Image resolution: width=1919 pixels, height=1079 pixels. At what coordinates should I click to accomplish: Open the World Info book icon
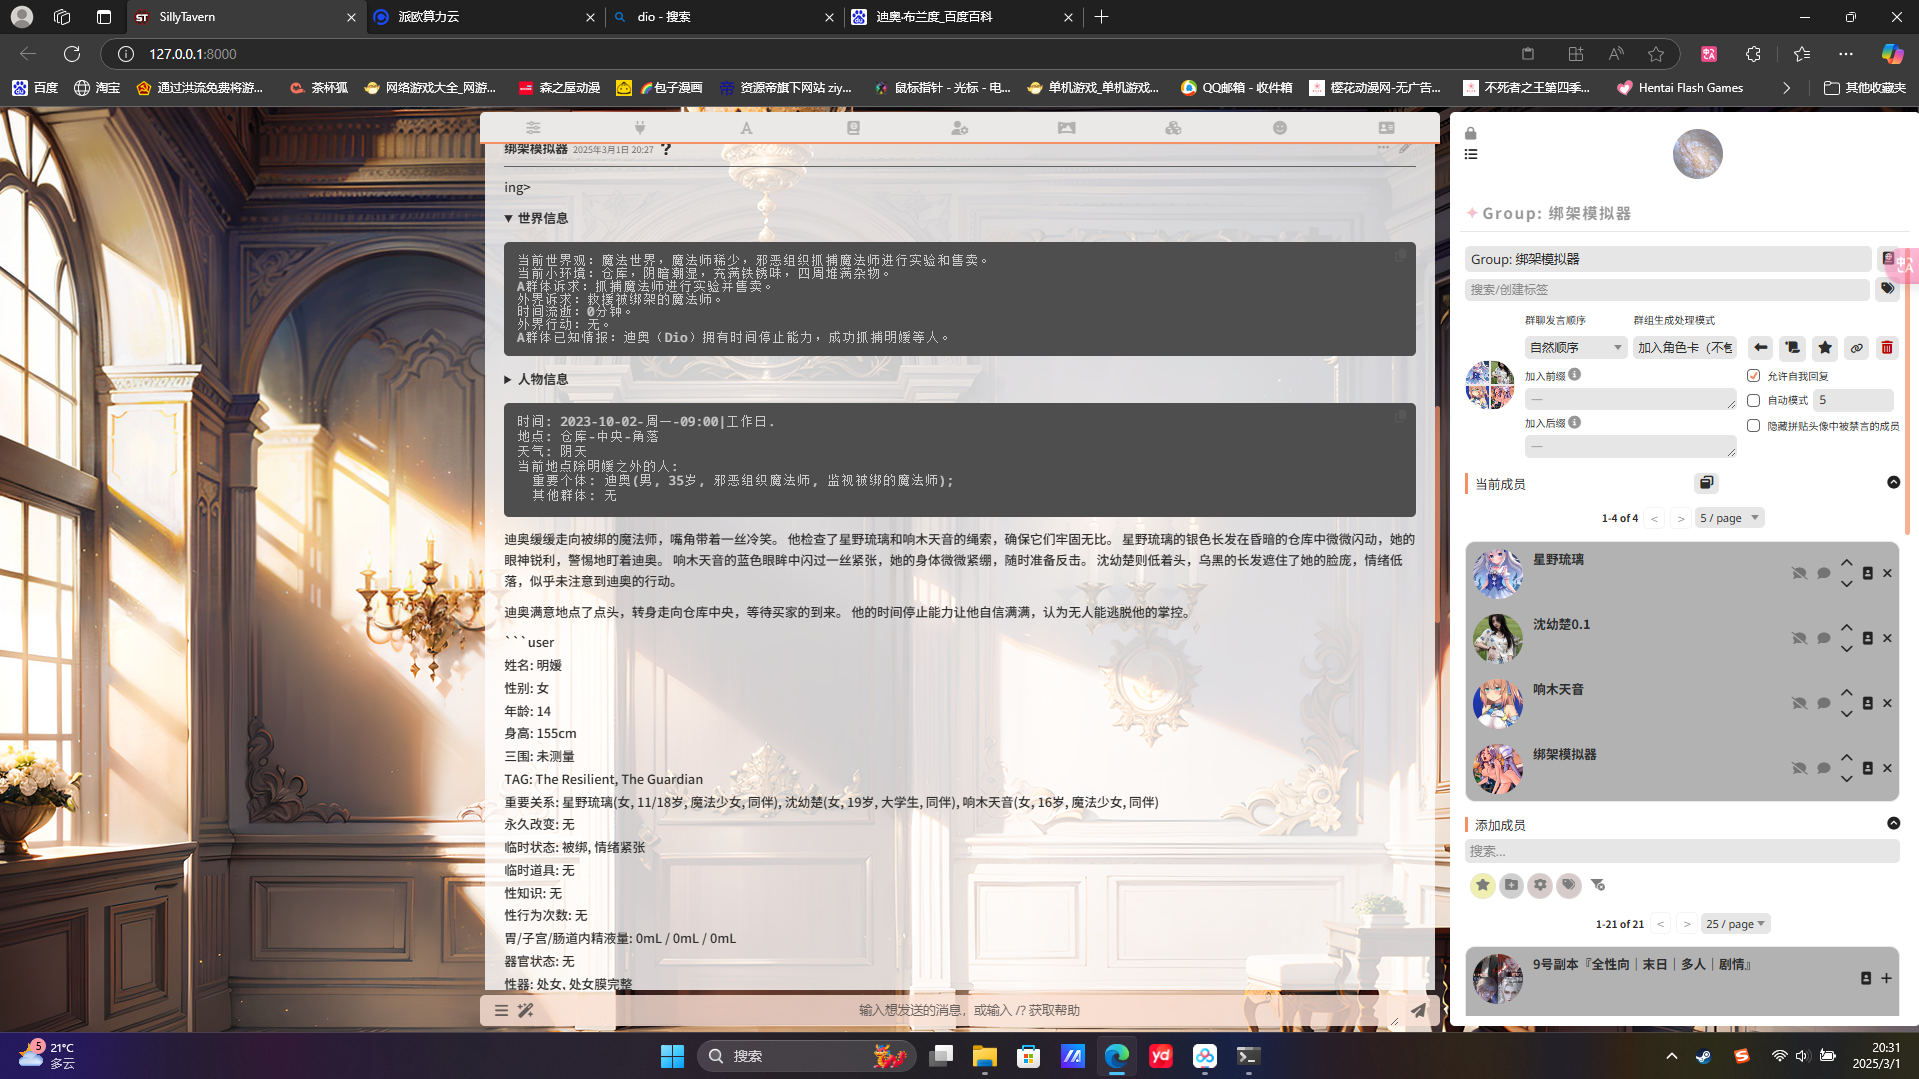853,128
